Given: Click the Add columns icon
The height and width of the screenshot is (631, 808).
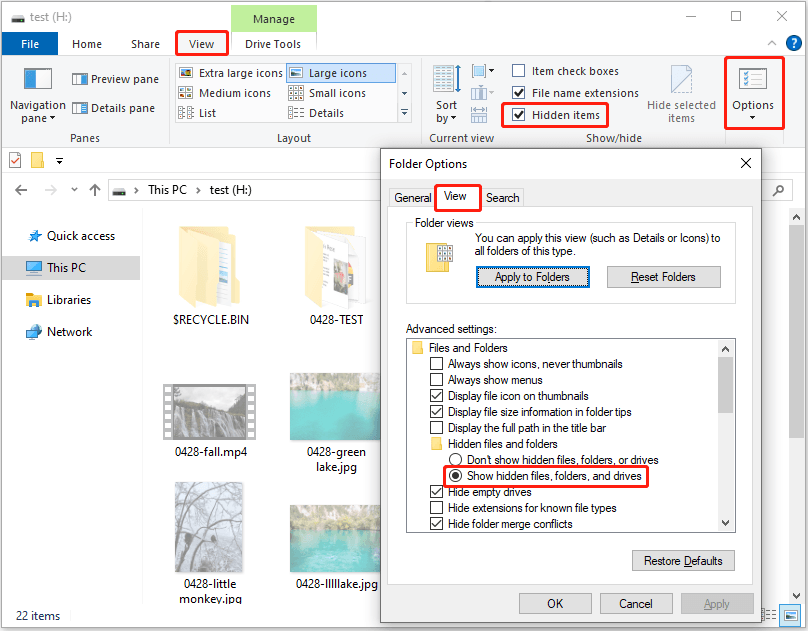Looking at the screenshot, I should click(x=482, y=93).
